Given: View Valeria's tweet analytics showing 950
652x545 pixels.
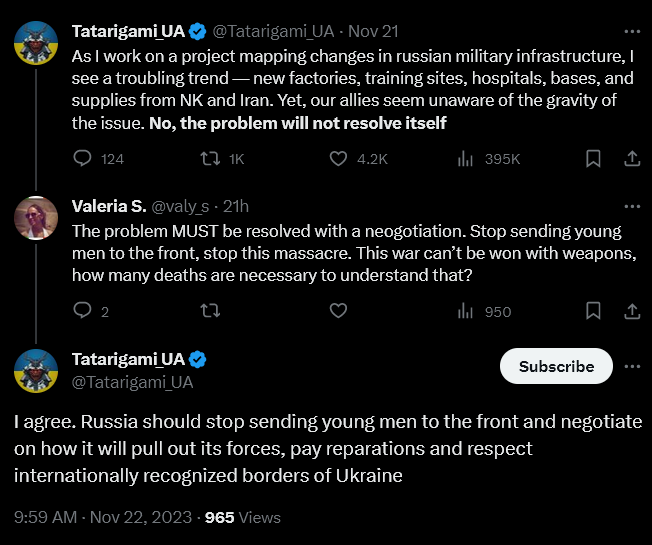Looking at the screenshot, I should [465, 311].
